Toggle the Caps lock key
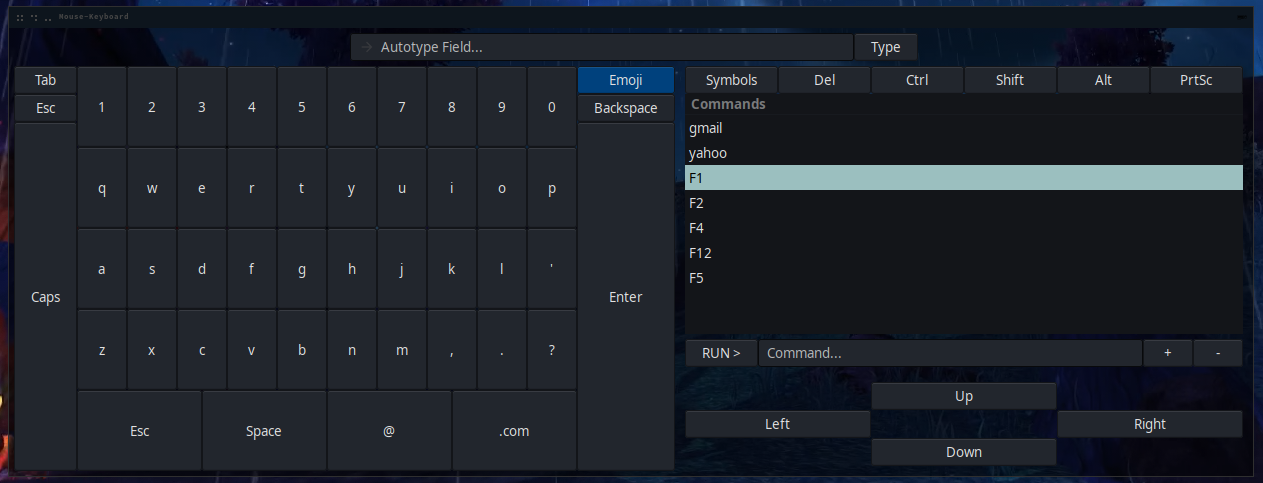1263x483 pixels. tap(46, 297)
